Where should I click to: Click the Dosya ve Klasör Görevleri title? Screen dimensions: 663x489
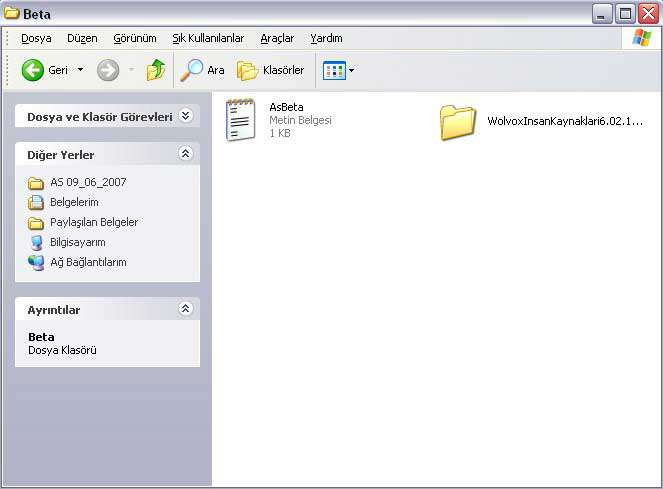click(x=100, y=117)
